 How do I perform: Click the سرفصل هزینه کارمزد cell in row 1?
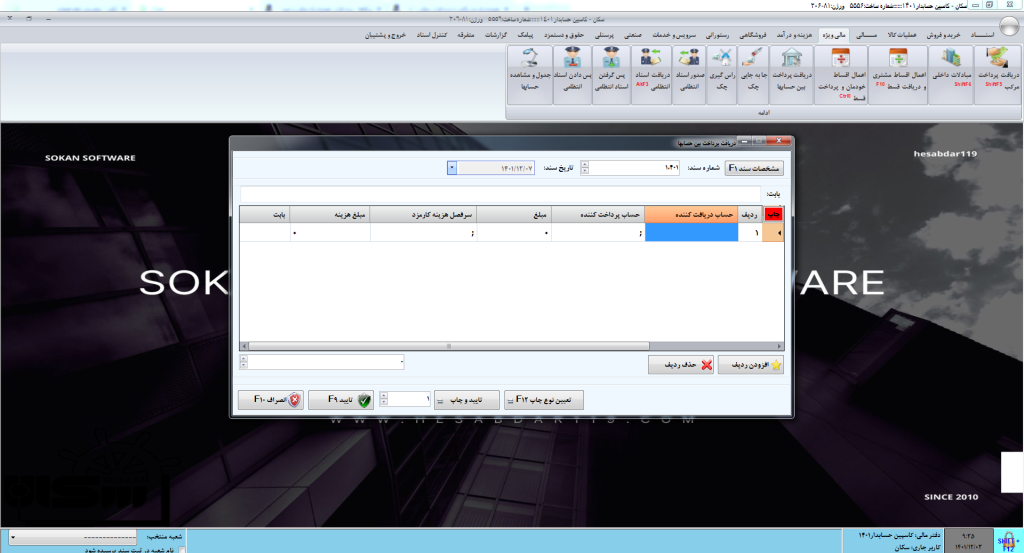click(x=424, y=232)
